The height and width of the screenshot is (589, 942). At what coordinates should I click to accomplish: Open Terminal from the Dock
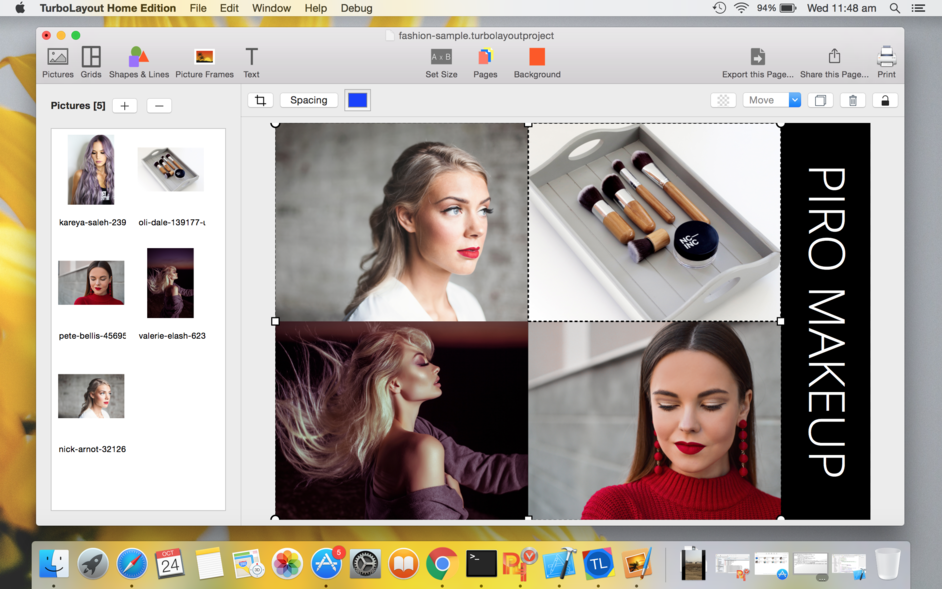click(x=481, y=564)
